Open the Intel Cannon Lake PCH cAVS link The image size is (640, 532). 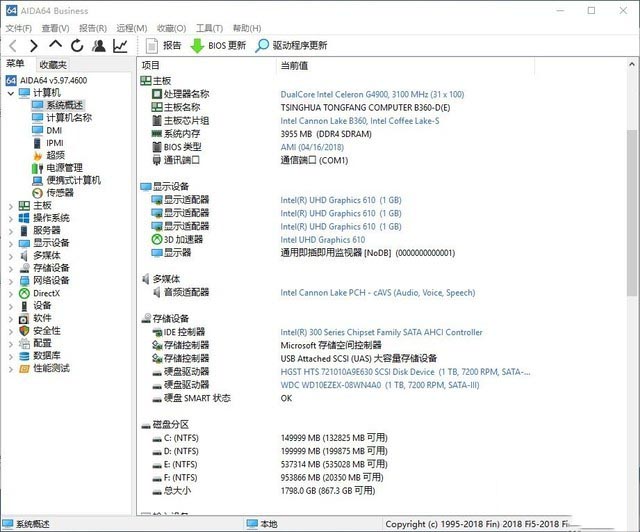(378, 293)
